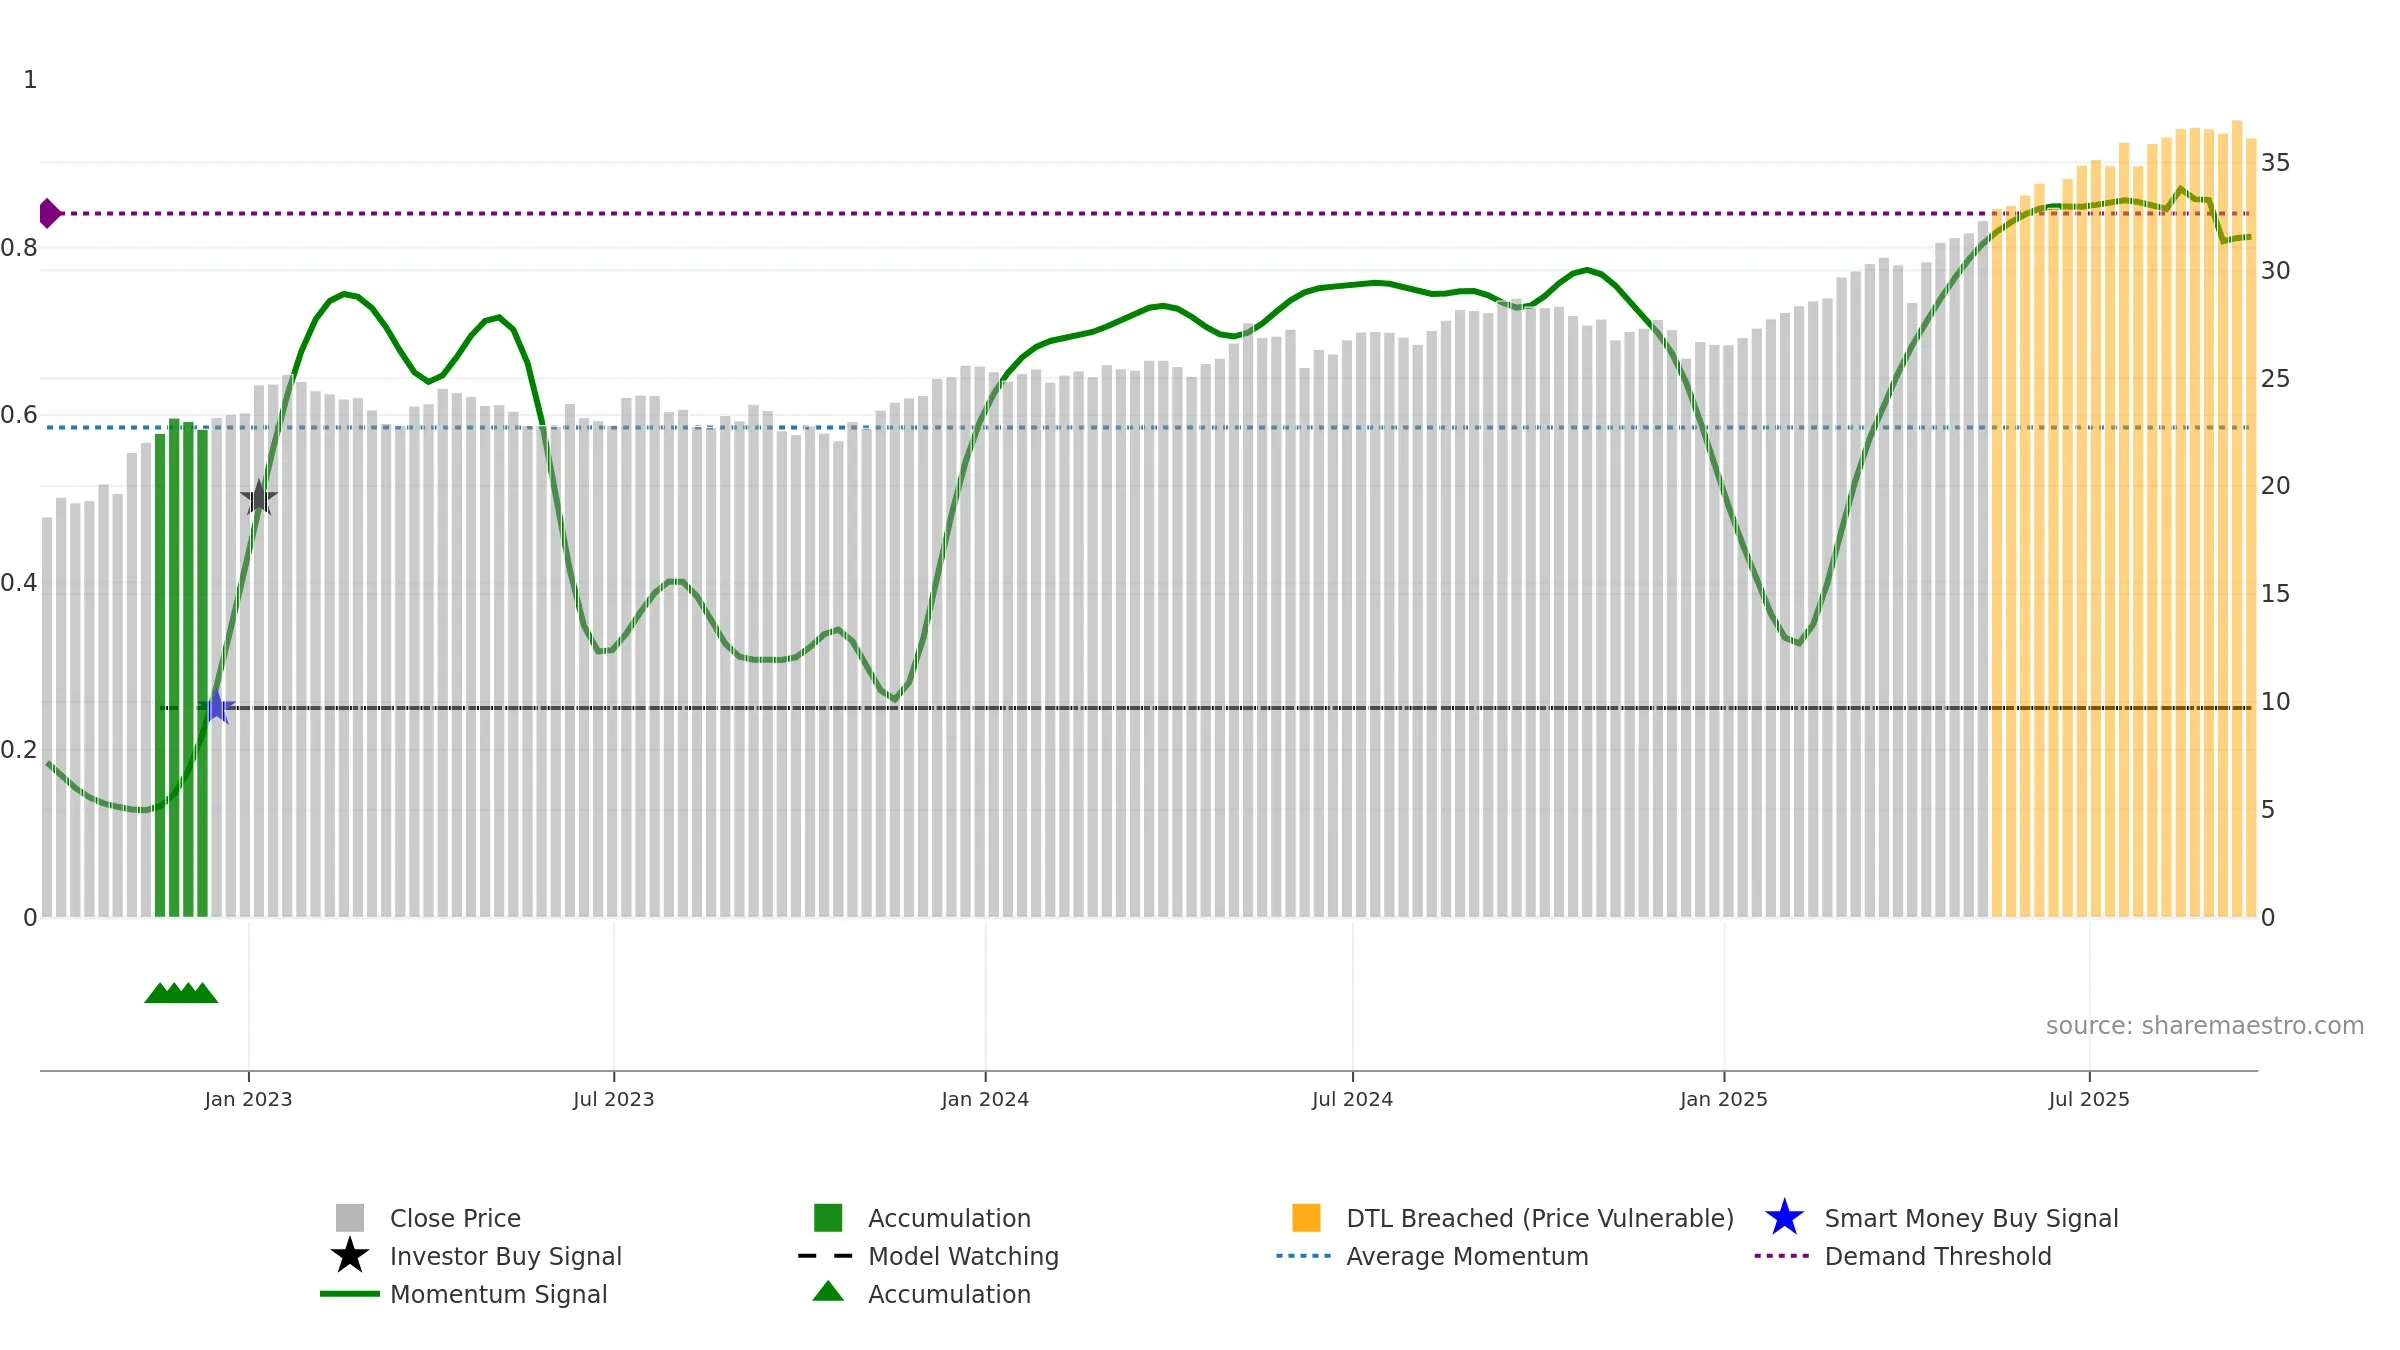Click the right axis value 25
This screenshot has height=1350, width=2400.
pos(2275,378)
